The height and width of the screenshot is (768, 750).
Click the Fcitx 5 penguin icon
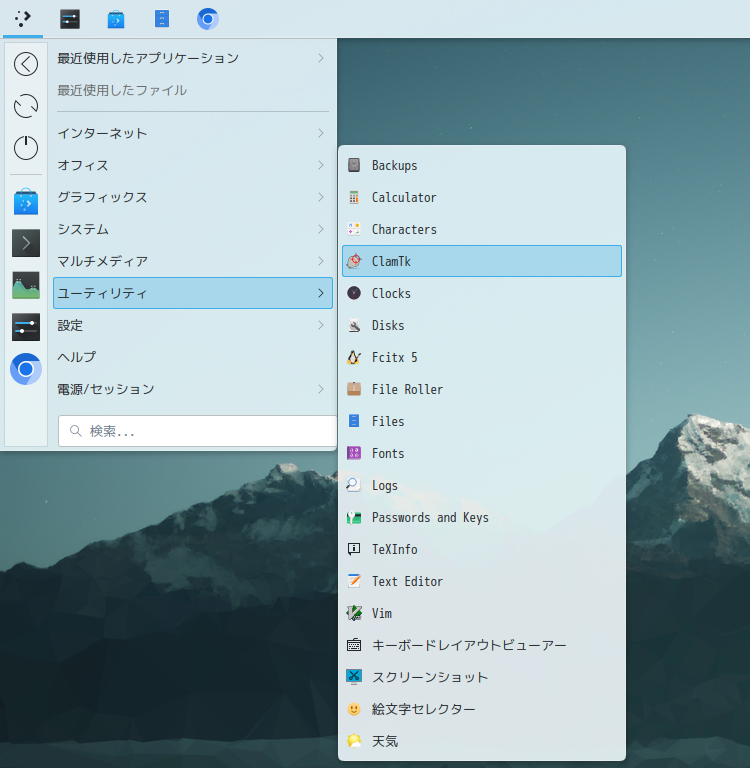click(x=354, y=357)
